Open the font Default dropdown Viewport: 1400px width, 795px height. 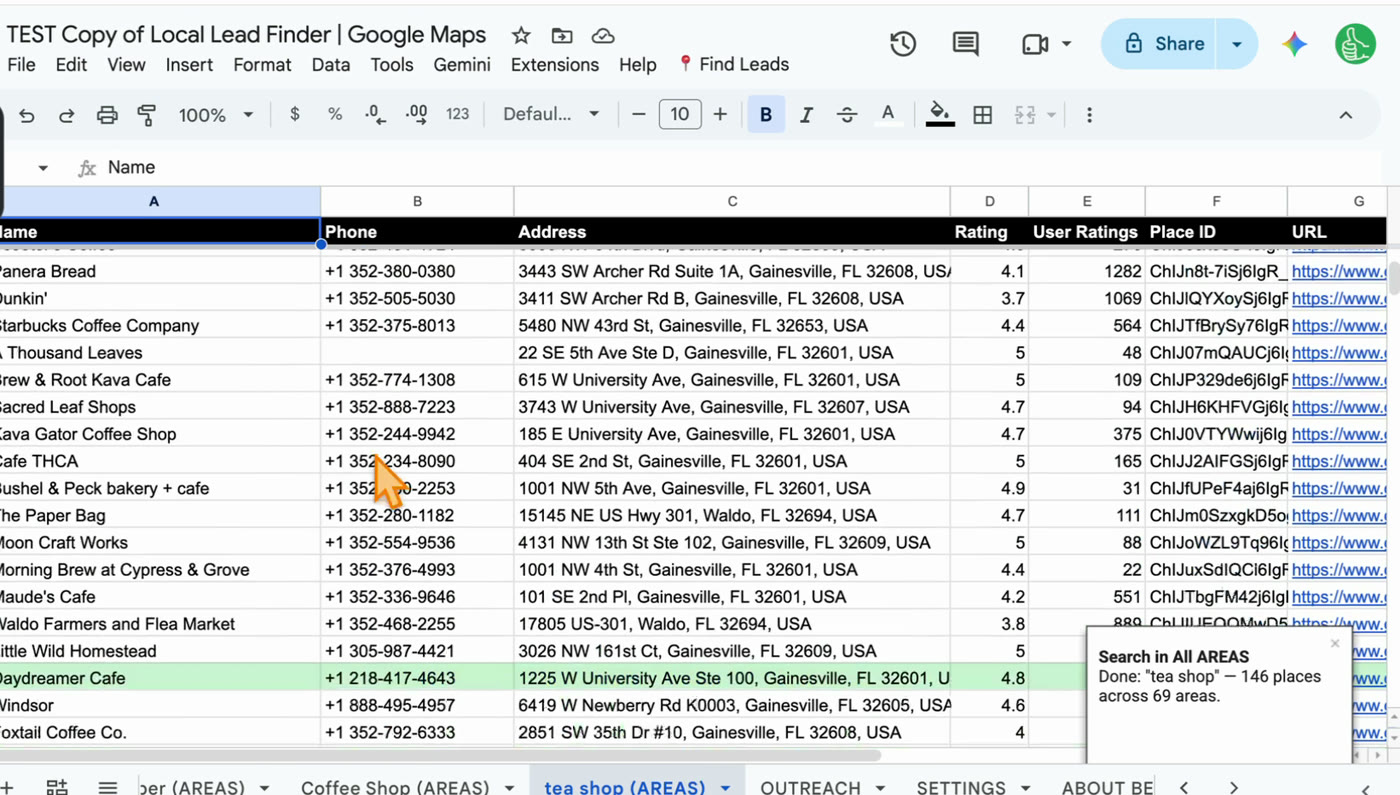click(x=551, y=114)
